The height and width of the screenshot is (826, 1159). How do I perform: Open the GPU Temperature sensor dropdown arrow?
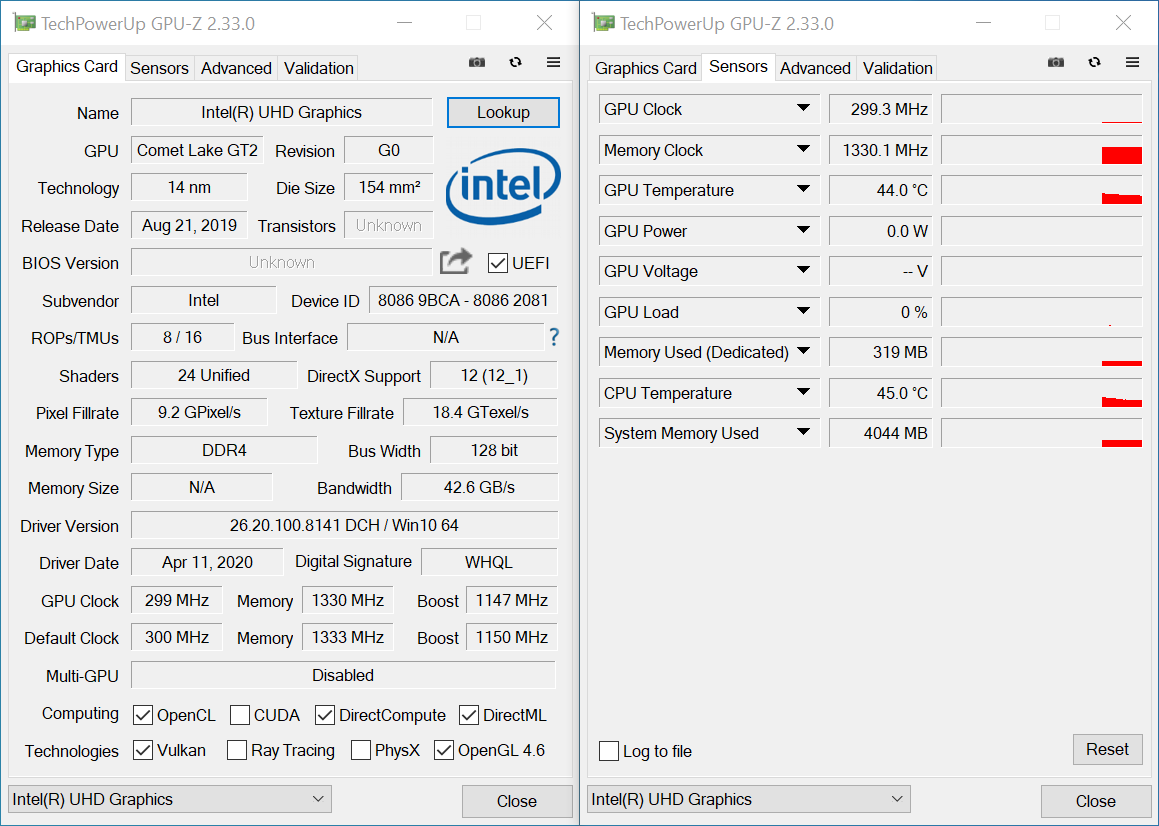[x=803, y=190]
